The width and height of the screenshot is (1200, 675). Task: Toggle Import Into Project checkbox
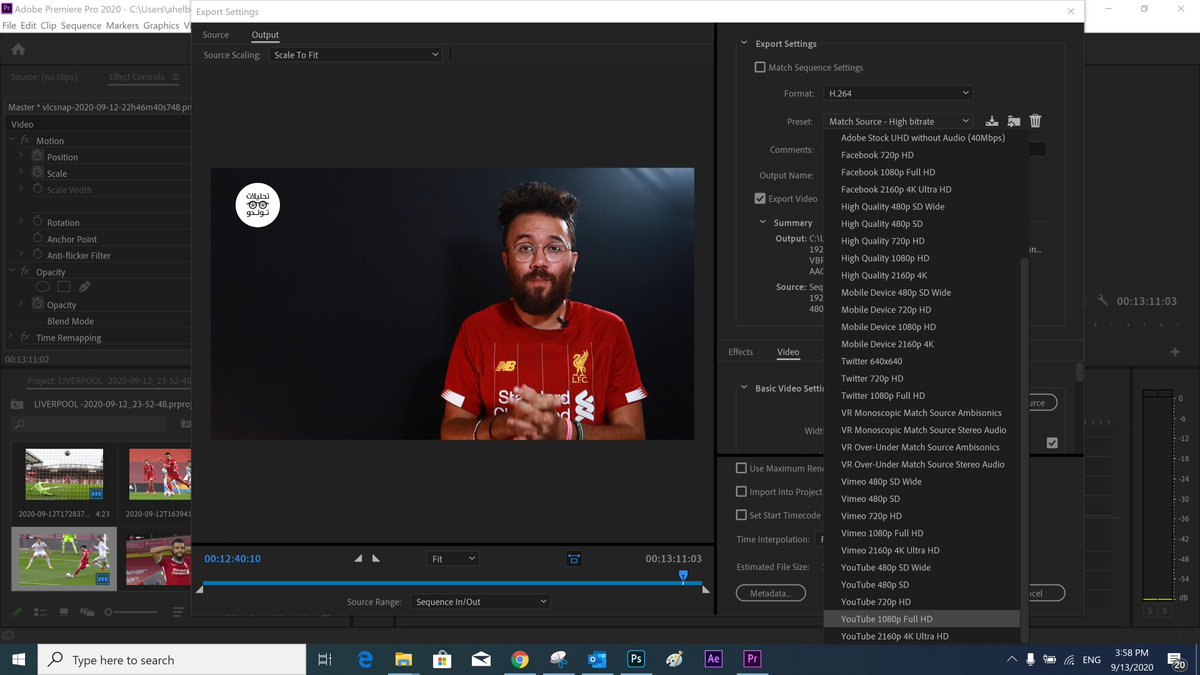[x=741, y=491]
